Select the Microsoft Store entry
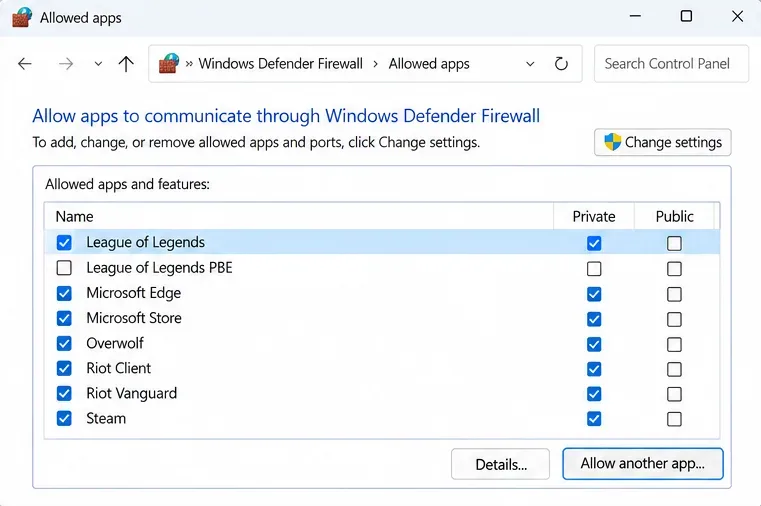Screen dimensions: 761x506 134,318
